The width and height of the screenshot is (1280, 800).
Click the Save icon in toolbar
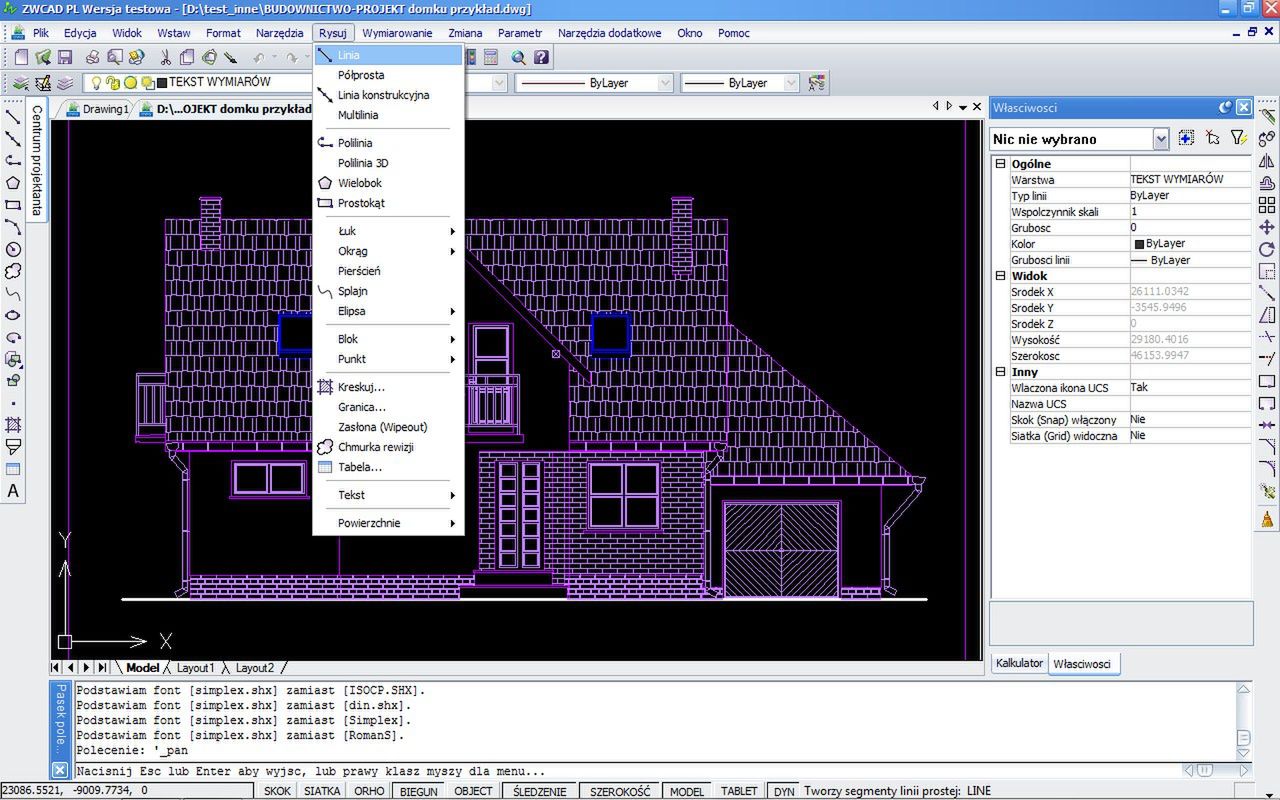click(x=65, y=58)
